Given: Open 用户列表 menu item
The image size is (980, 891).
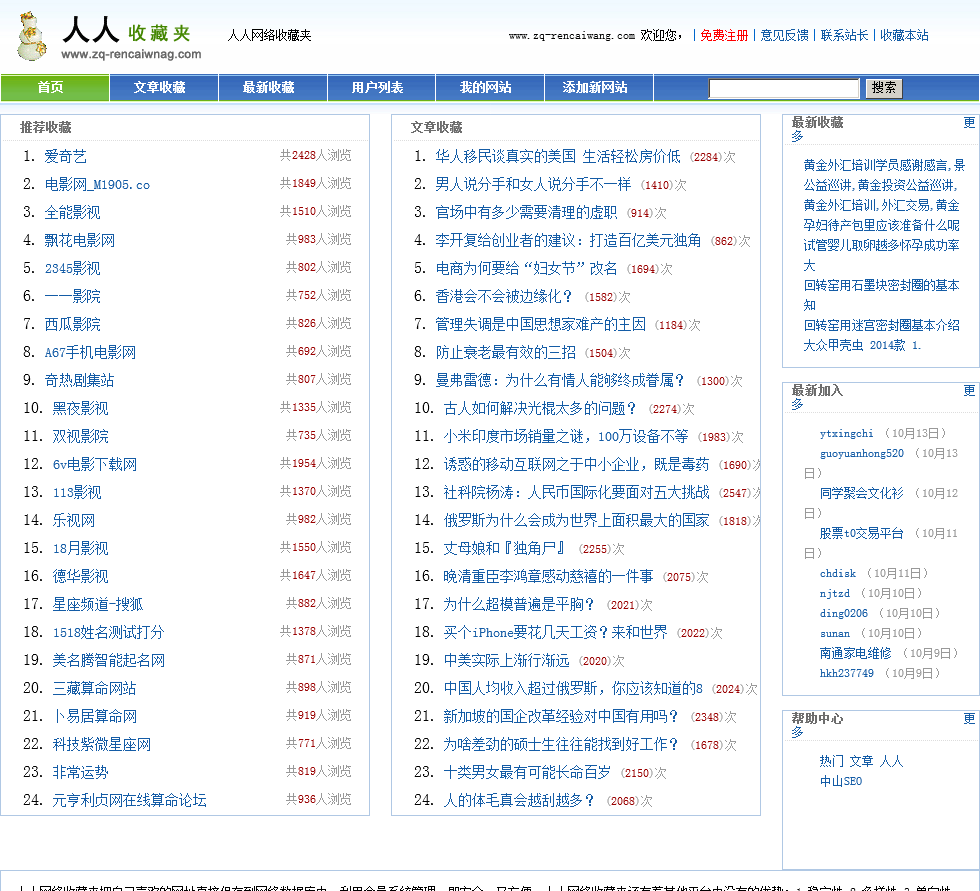Looking at the screenshot, I should tap(381, 87).
